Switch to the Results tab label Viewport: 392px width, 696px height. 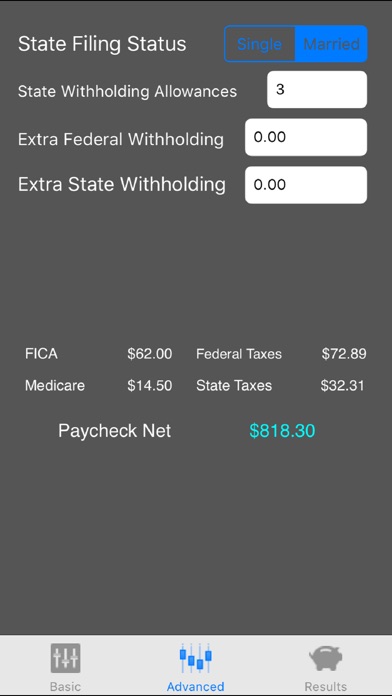point(325,686)
